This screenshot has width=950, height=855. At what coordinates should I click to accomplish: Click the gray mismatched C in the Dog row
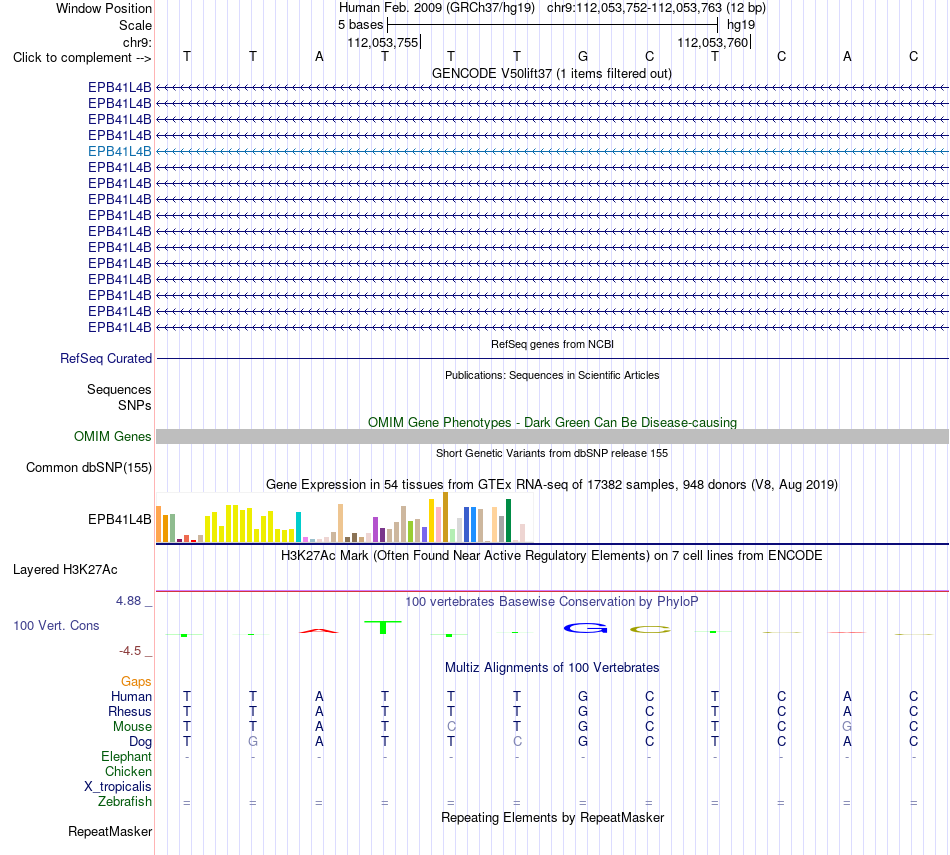point(517,742)
